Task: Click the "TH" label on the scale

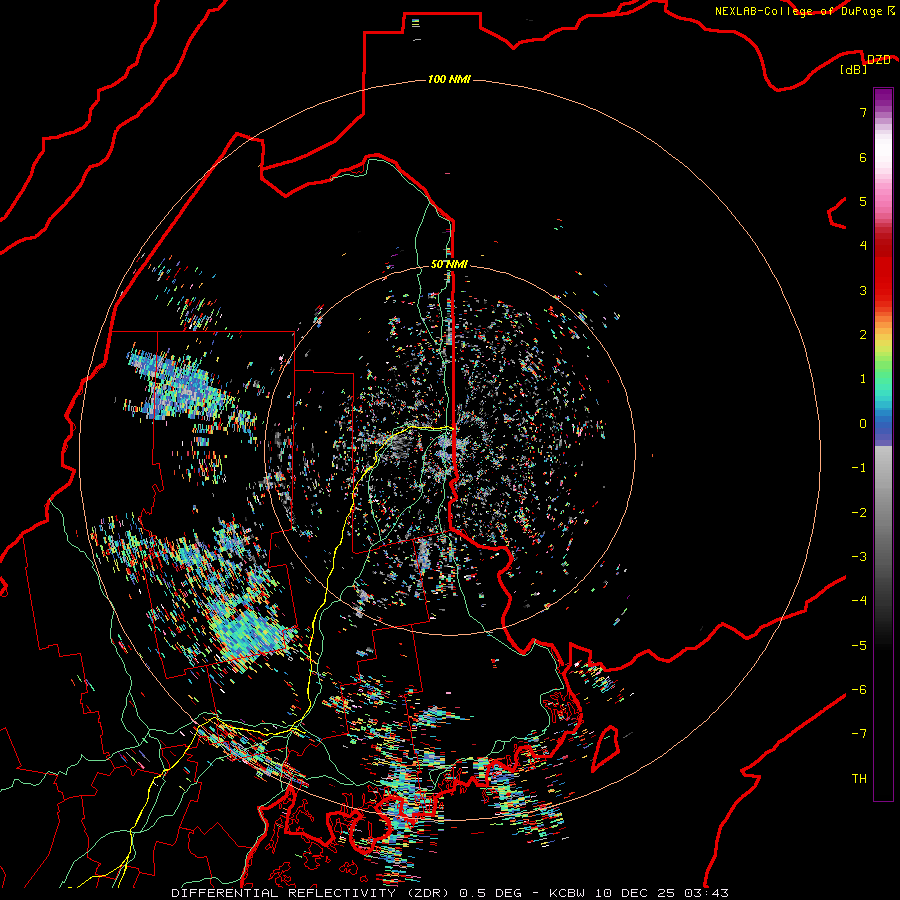Action: click(859, 779)
